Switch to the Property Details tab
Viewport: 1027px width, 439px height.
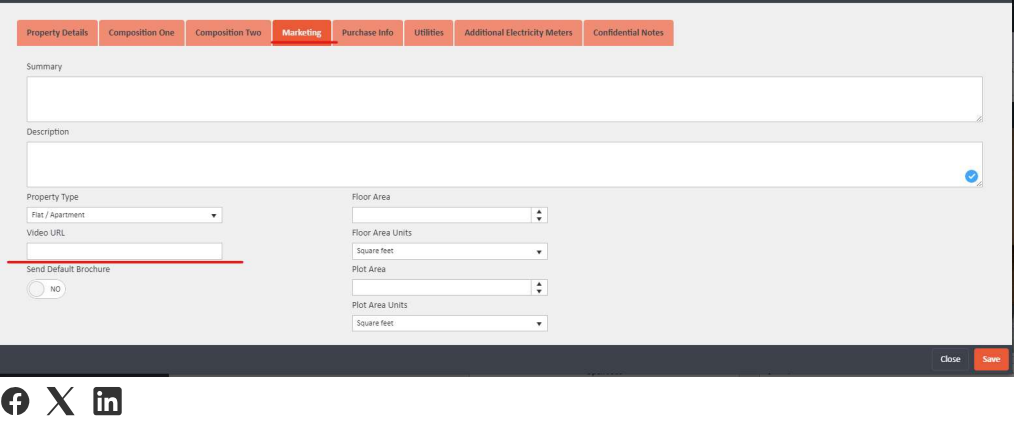click(57, 33)
